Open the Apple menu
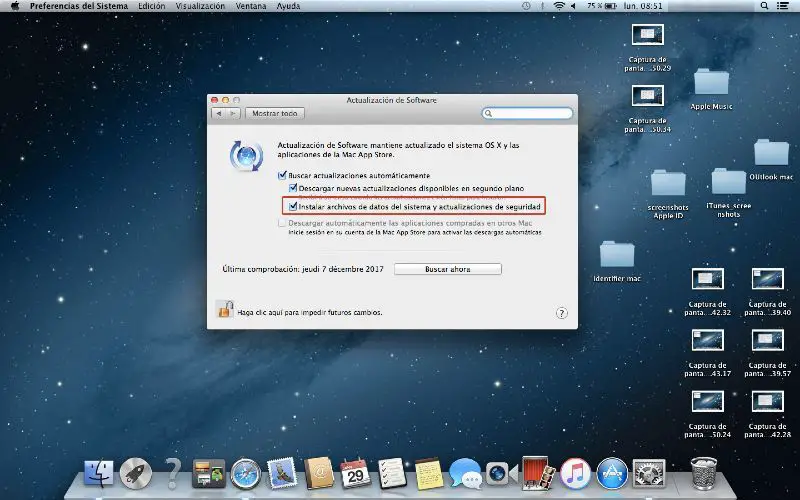 click(15, 6)
